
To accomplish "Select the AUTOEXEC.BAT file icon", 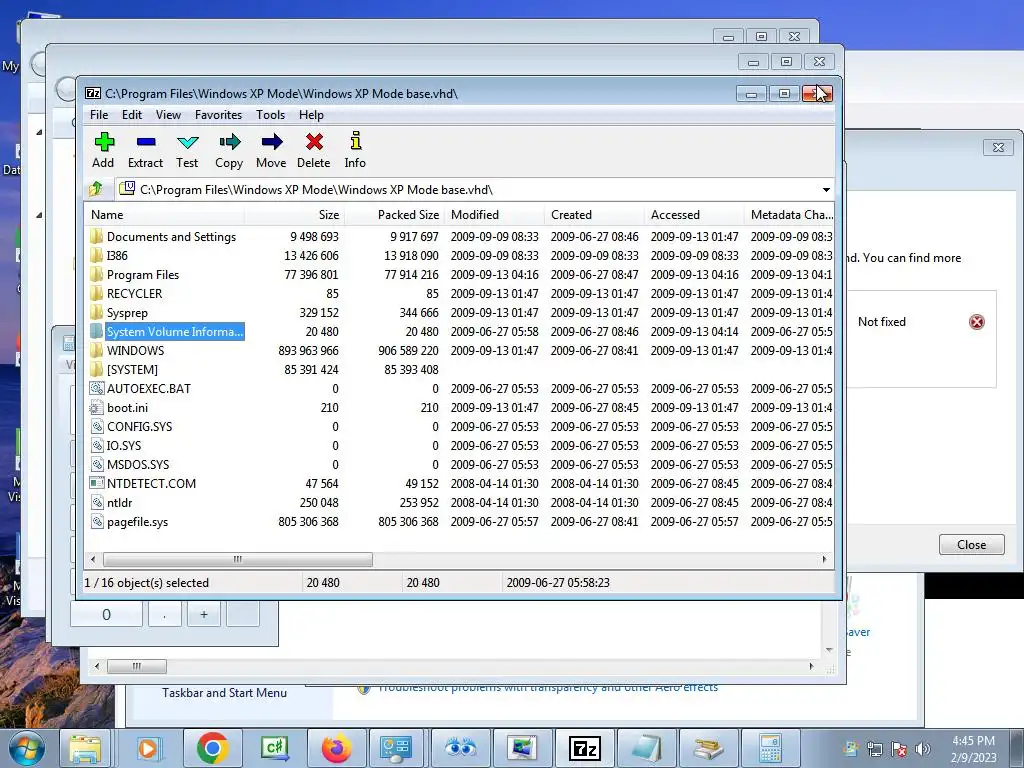I will [x=97, y=389].
